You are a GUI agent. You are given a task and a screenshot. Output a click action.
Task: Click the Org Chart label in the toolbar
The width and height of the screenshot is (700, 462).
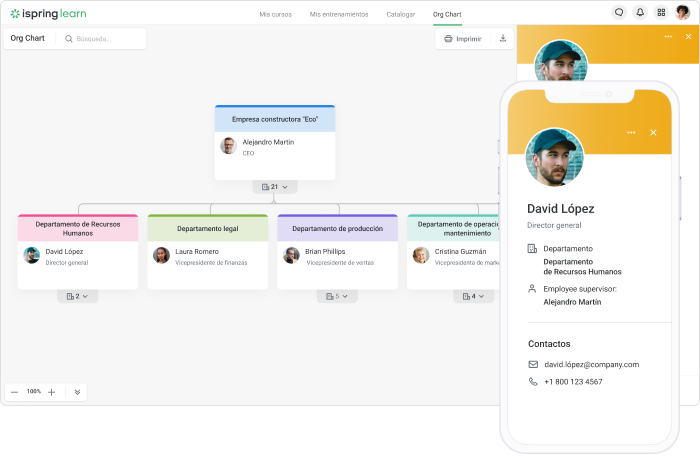tap(28, 38)
